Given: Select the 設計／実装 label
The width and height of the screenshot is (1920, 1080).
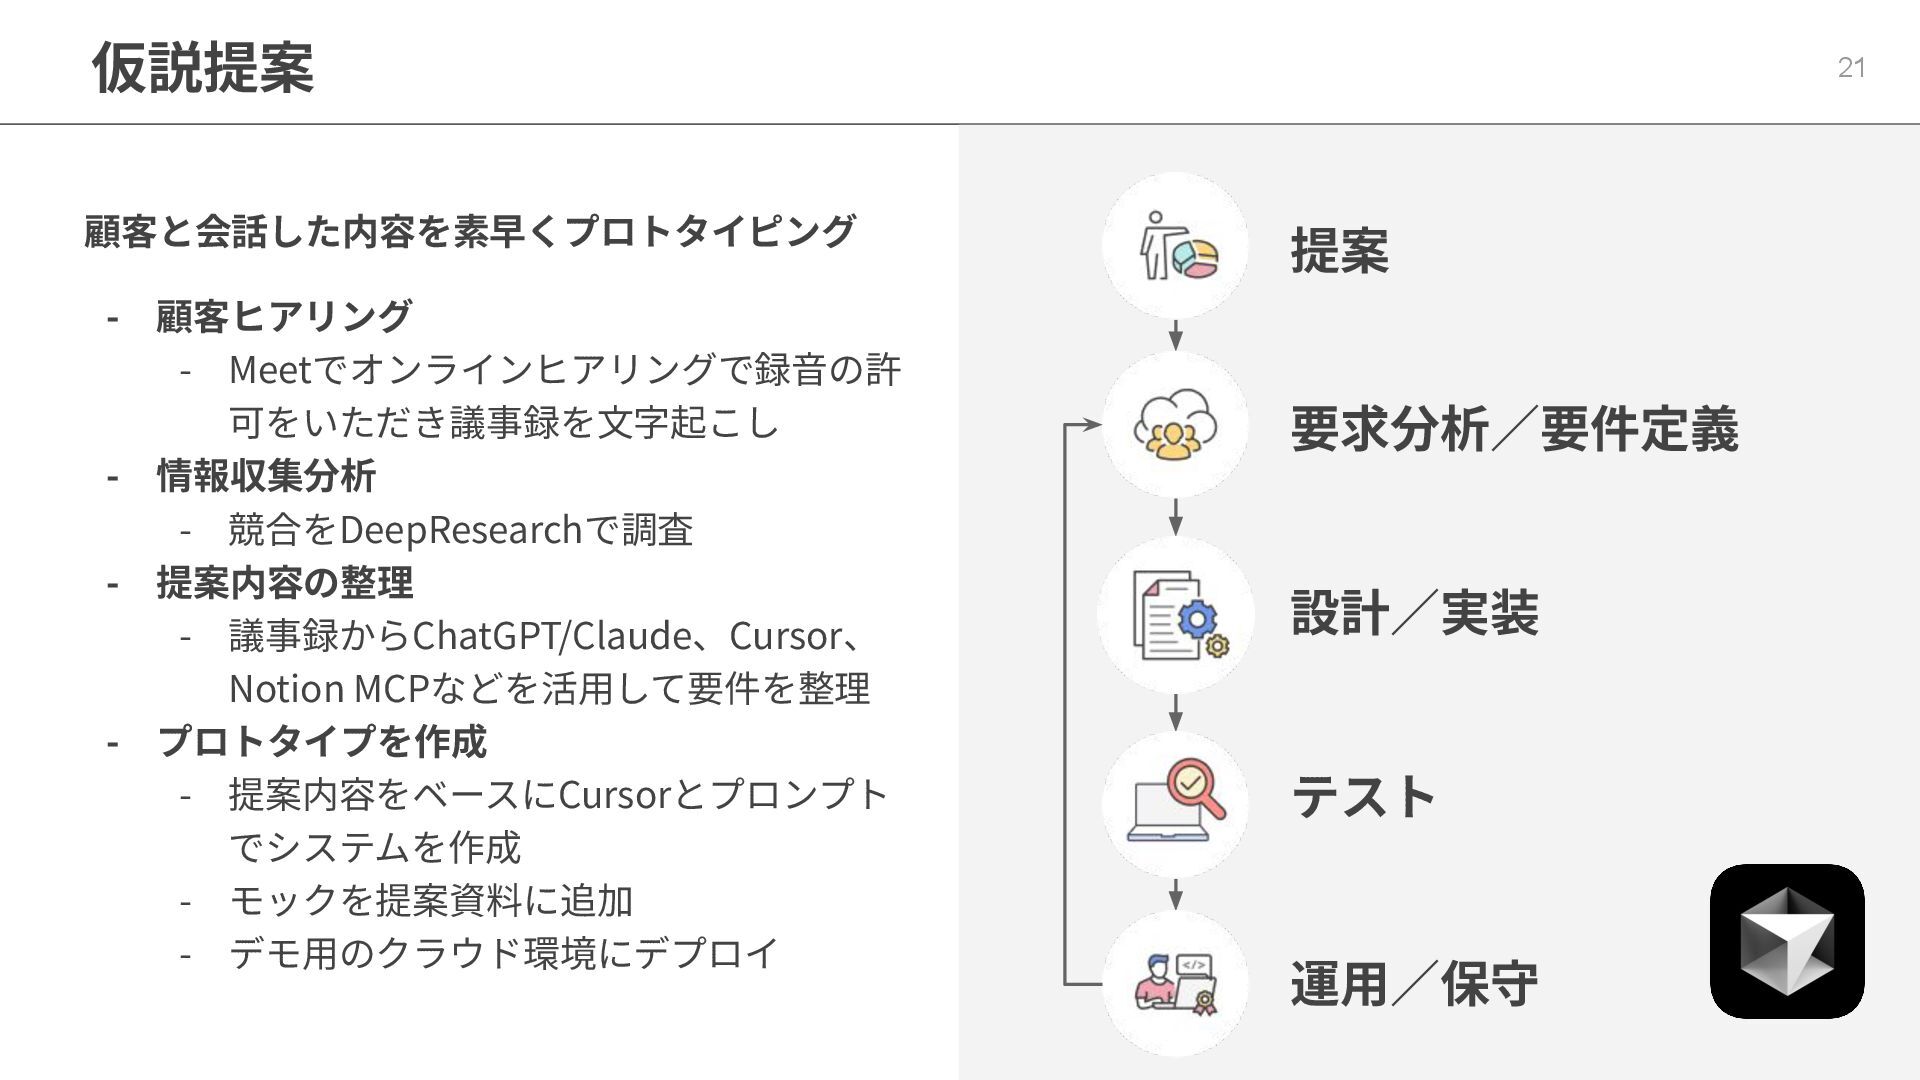Looking at the screenshot, I should point(1414,613).
